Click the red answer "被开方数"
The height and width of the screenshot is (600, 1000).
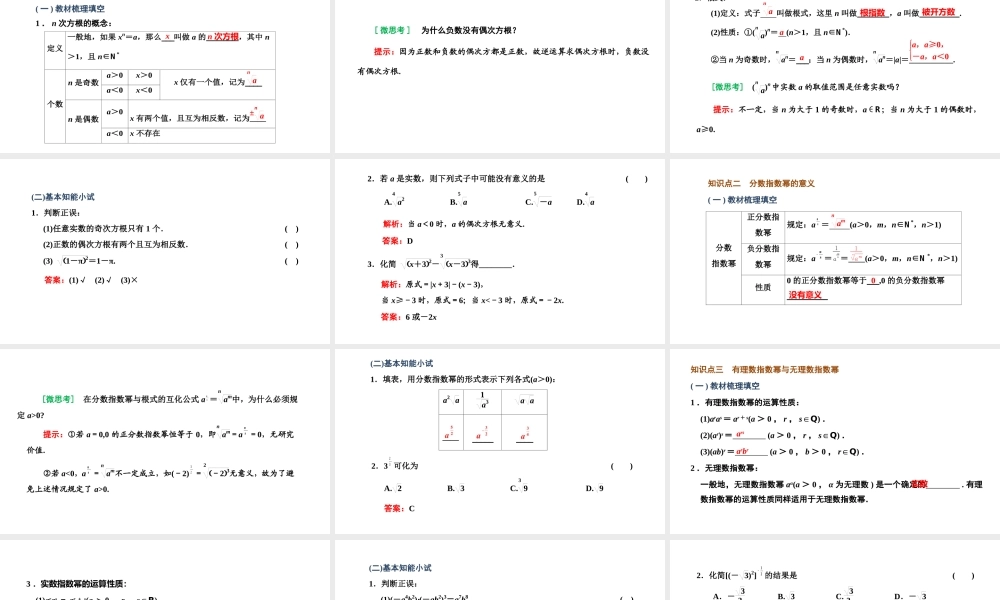click(939, 12)
